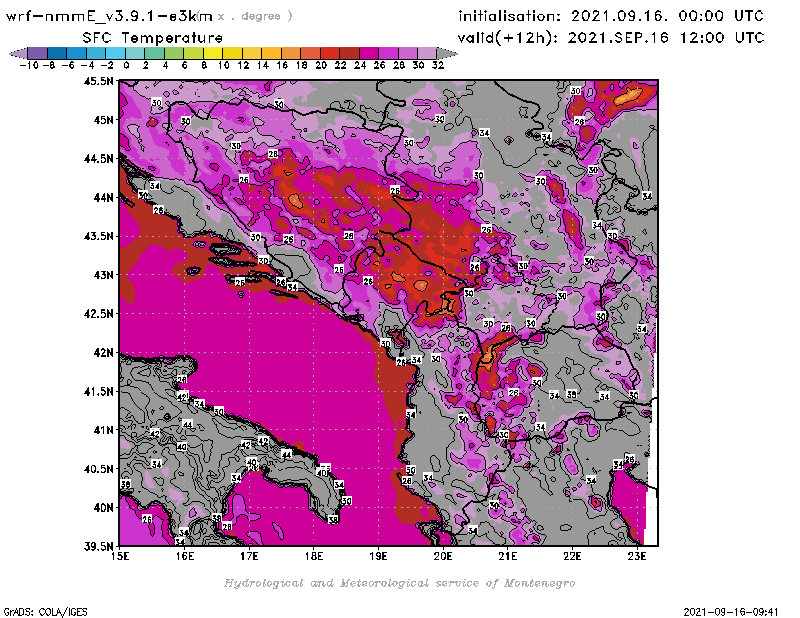Image resolution: width=800 pixels, height=618 pixels.
Task: Click the '22E' longitude axis label
Action: (x=572, y=556)
